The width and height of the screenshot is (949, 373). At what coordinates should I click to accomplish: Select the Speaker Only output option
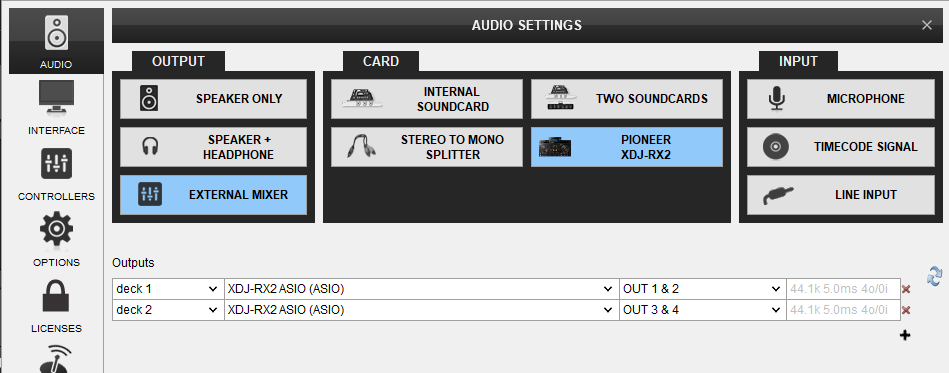pos(214,99)
